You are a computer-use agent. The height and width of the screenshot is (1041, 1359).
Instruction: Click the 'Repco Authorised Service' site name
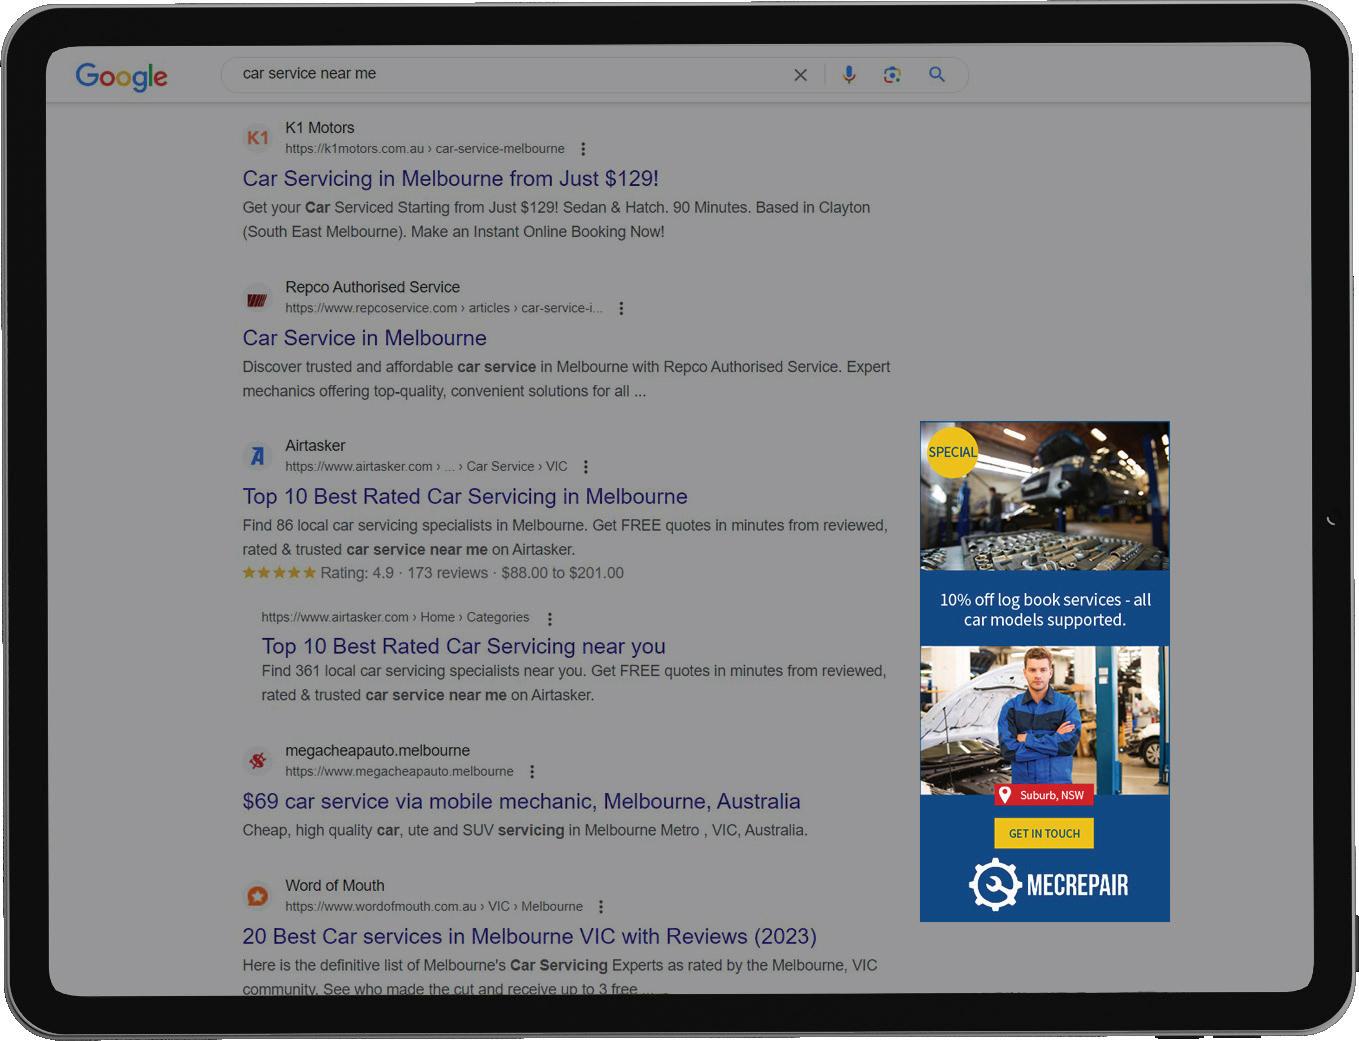pos(372,287)
